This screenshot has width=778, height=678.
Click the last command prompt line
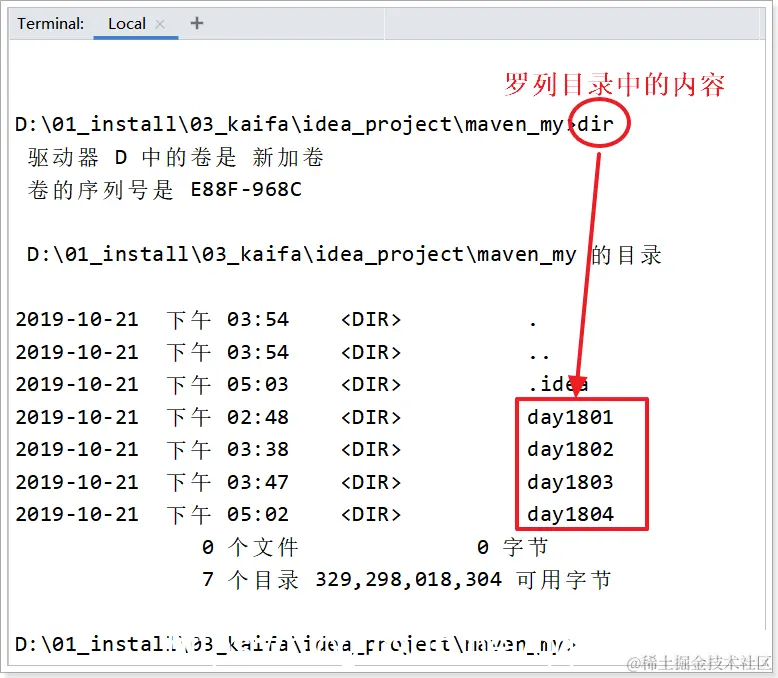[295, 644]
